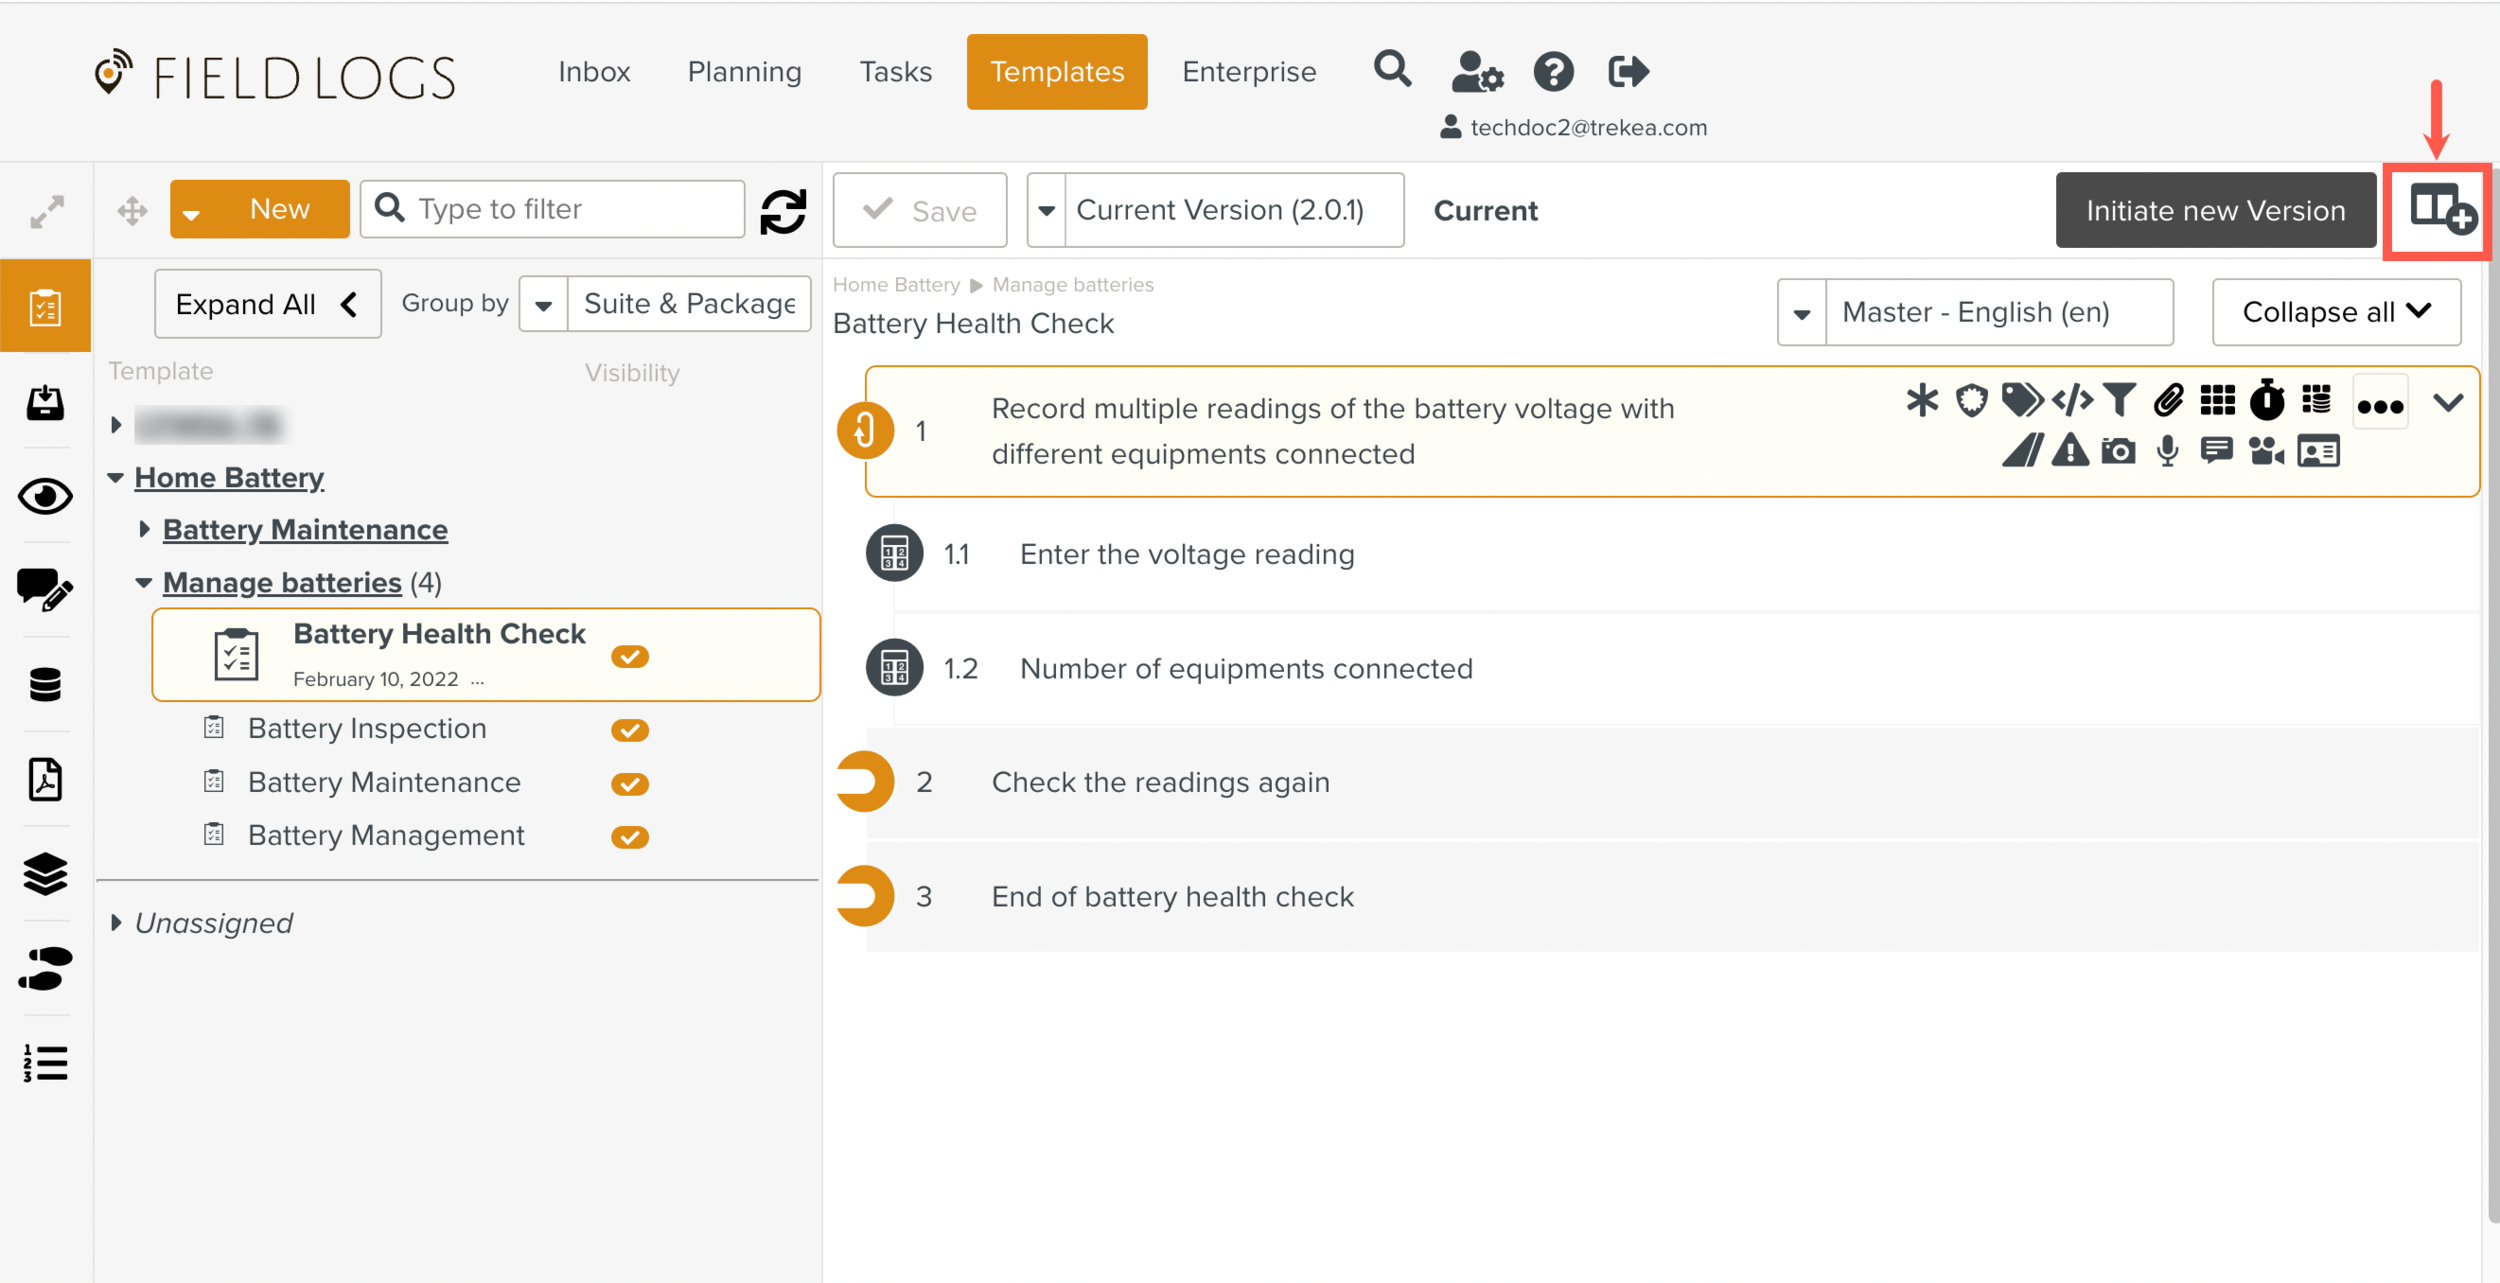Screen dimensions: 2500x1283
Task: Collapse the Home Battery tree node
Action: (x=115, y=478)
